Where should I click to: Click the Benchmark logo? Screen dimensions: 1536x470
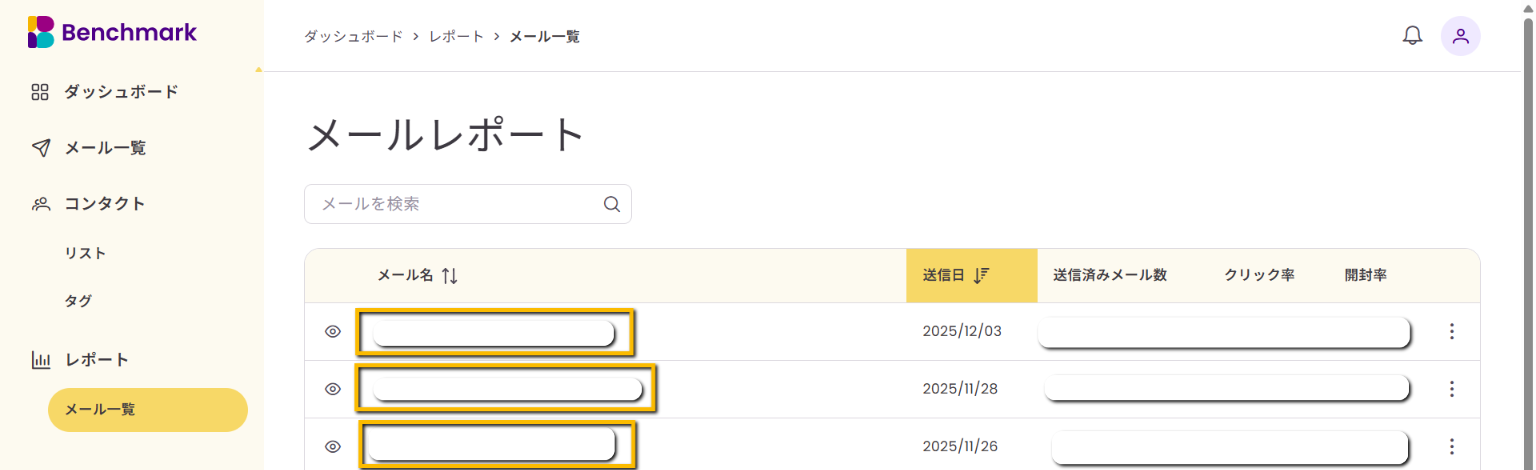[112, 32]
